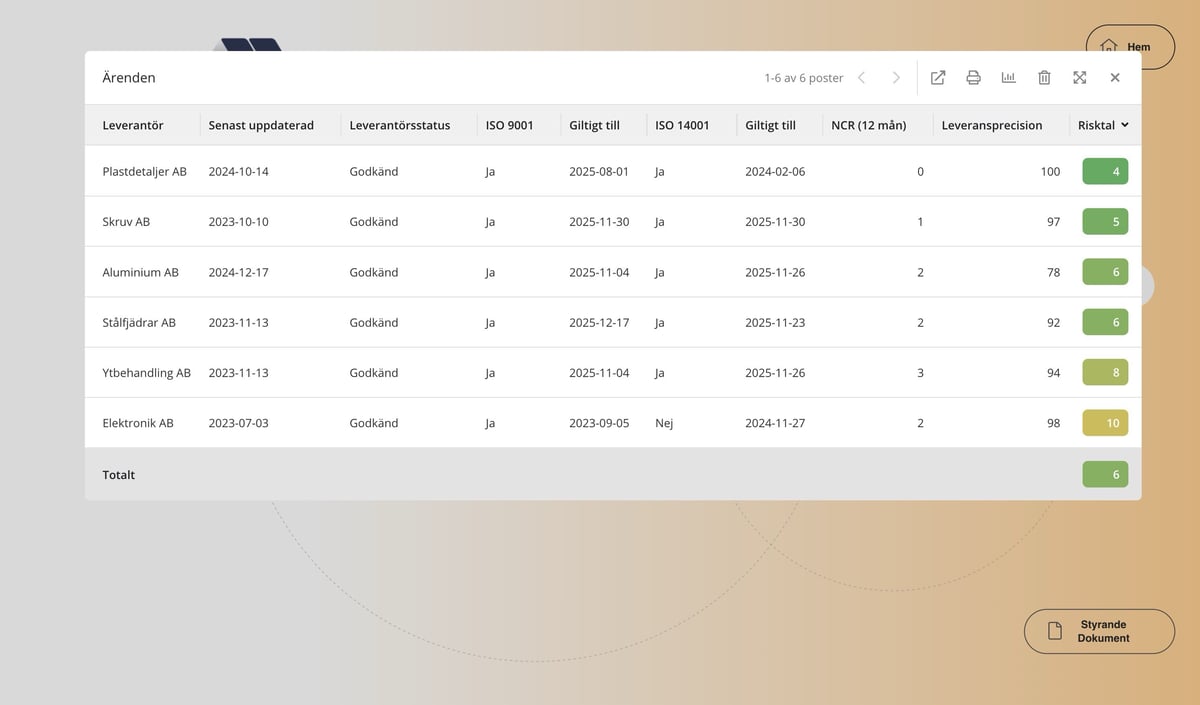Click the trash can delete icon
This screenshot has height=705, width=1200.
(1044, 78)
